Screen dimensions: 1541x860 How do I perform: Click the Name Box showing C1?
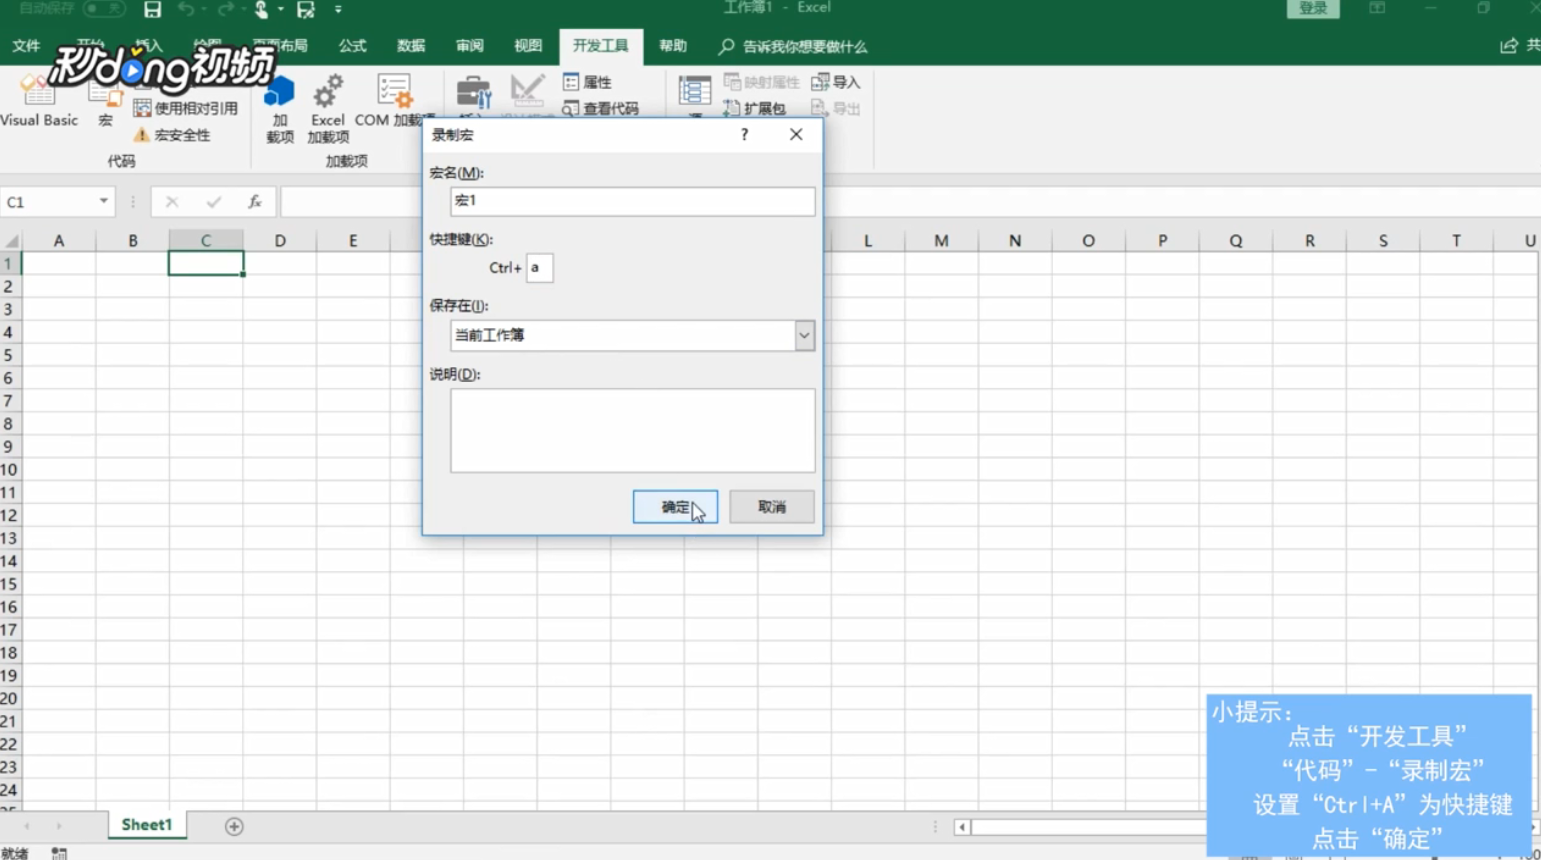tap(48, 202)
